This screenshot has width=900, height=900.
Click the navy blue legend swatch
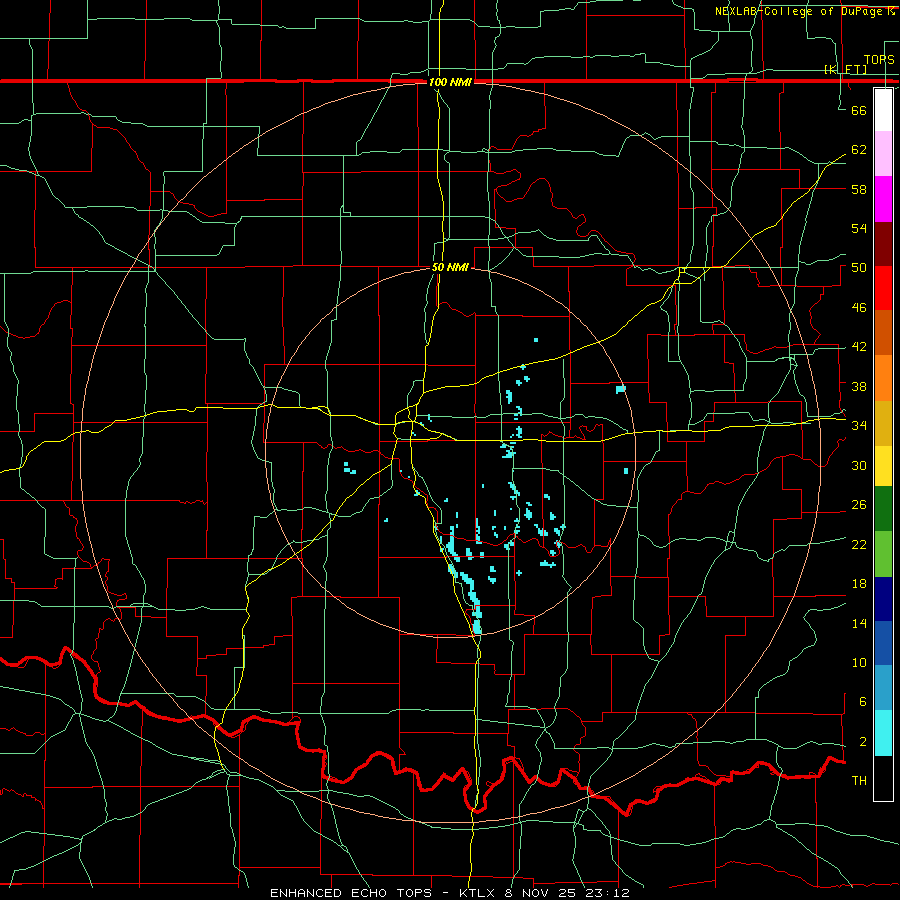[883, 599]
